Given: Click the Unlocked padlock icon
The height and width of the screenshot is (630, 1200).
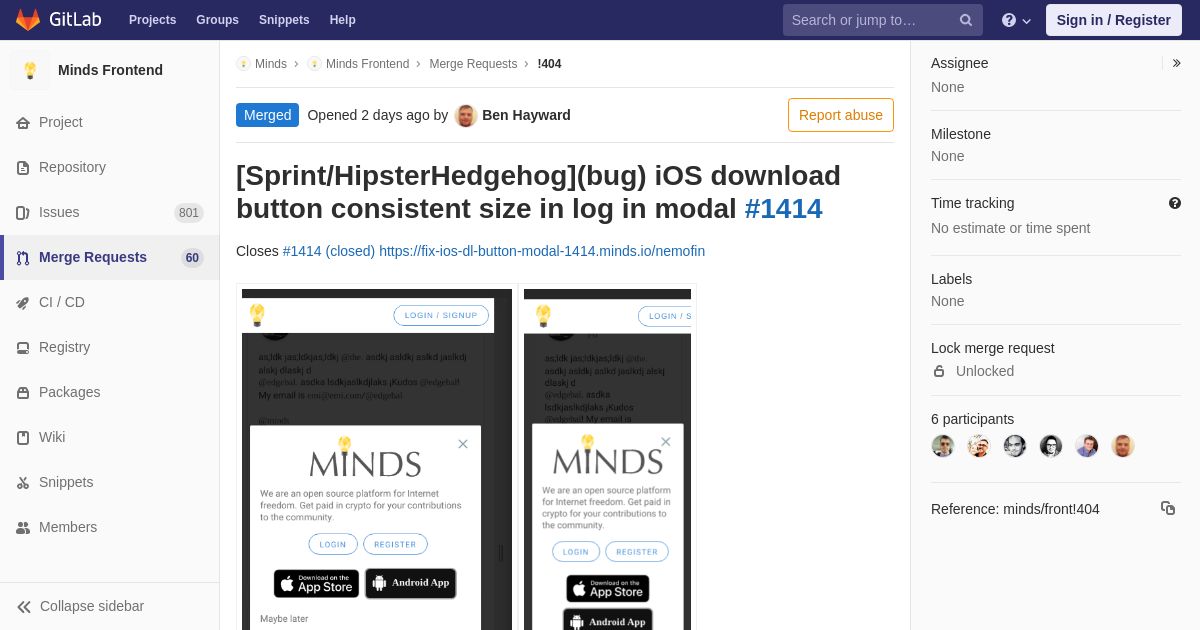Looking at the screenshot, I should tap(939, 371).
